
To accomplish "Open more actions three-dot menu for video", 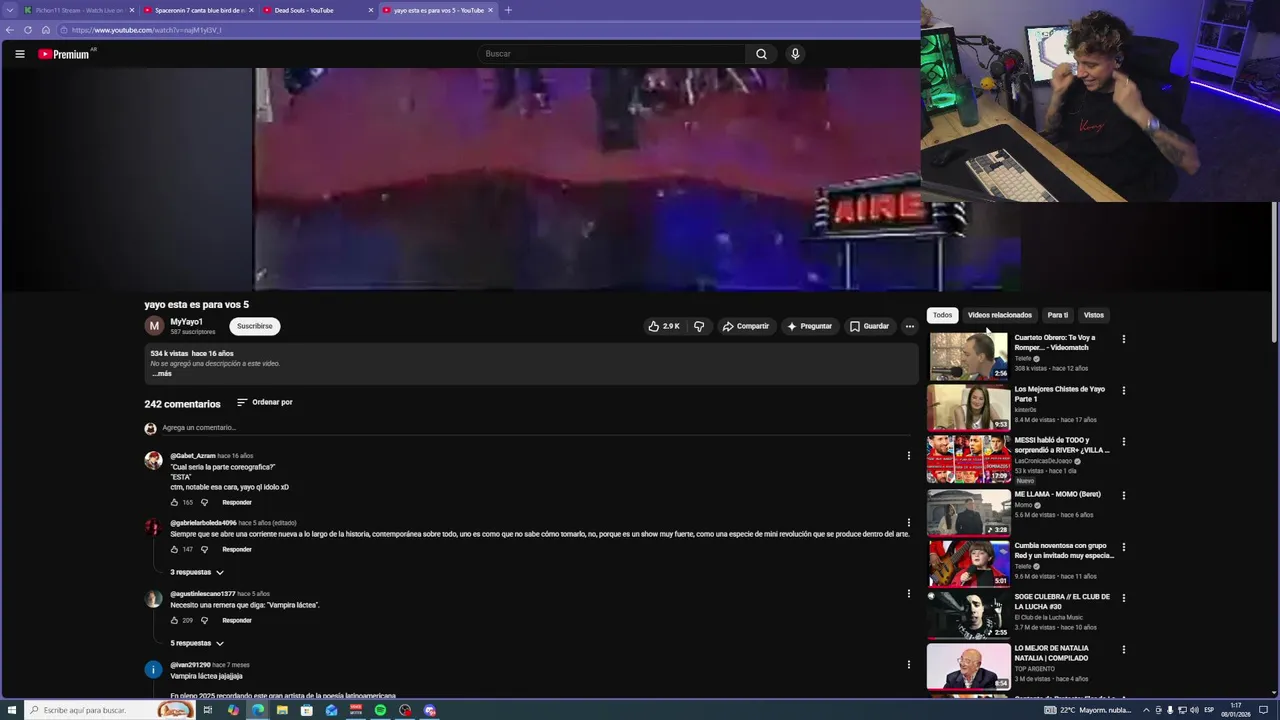I will (x=909, y=326).
